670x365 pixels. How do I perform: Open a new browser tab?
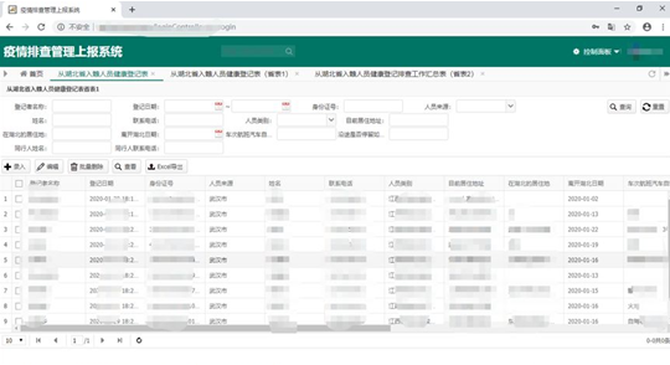[x=132, y=9]
